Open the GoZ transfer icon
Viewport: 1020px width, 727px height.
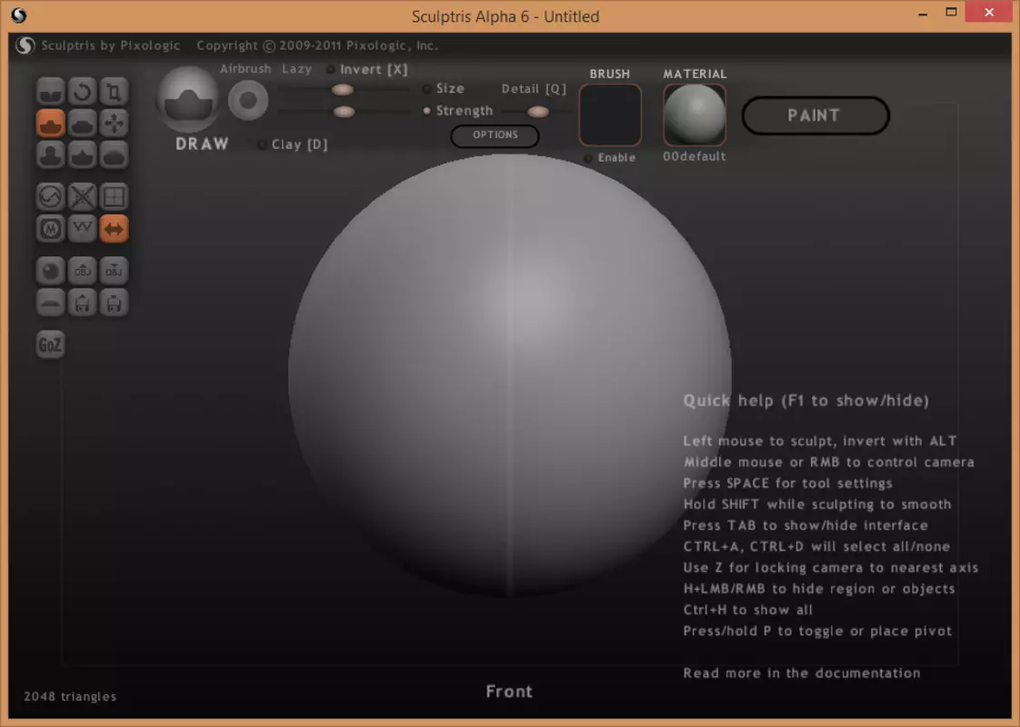pos(50,344)
